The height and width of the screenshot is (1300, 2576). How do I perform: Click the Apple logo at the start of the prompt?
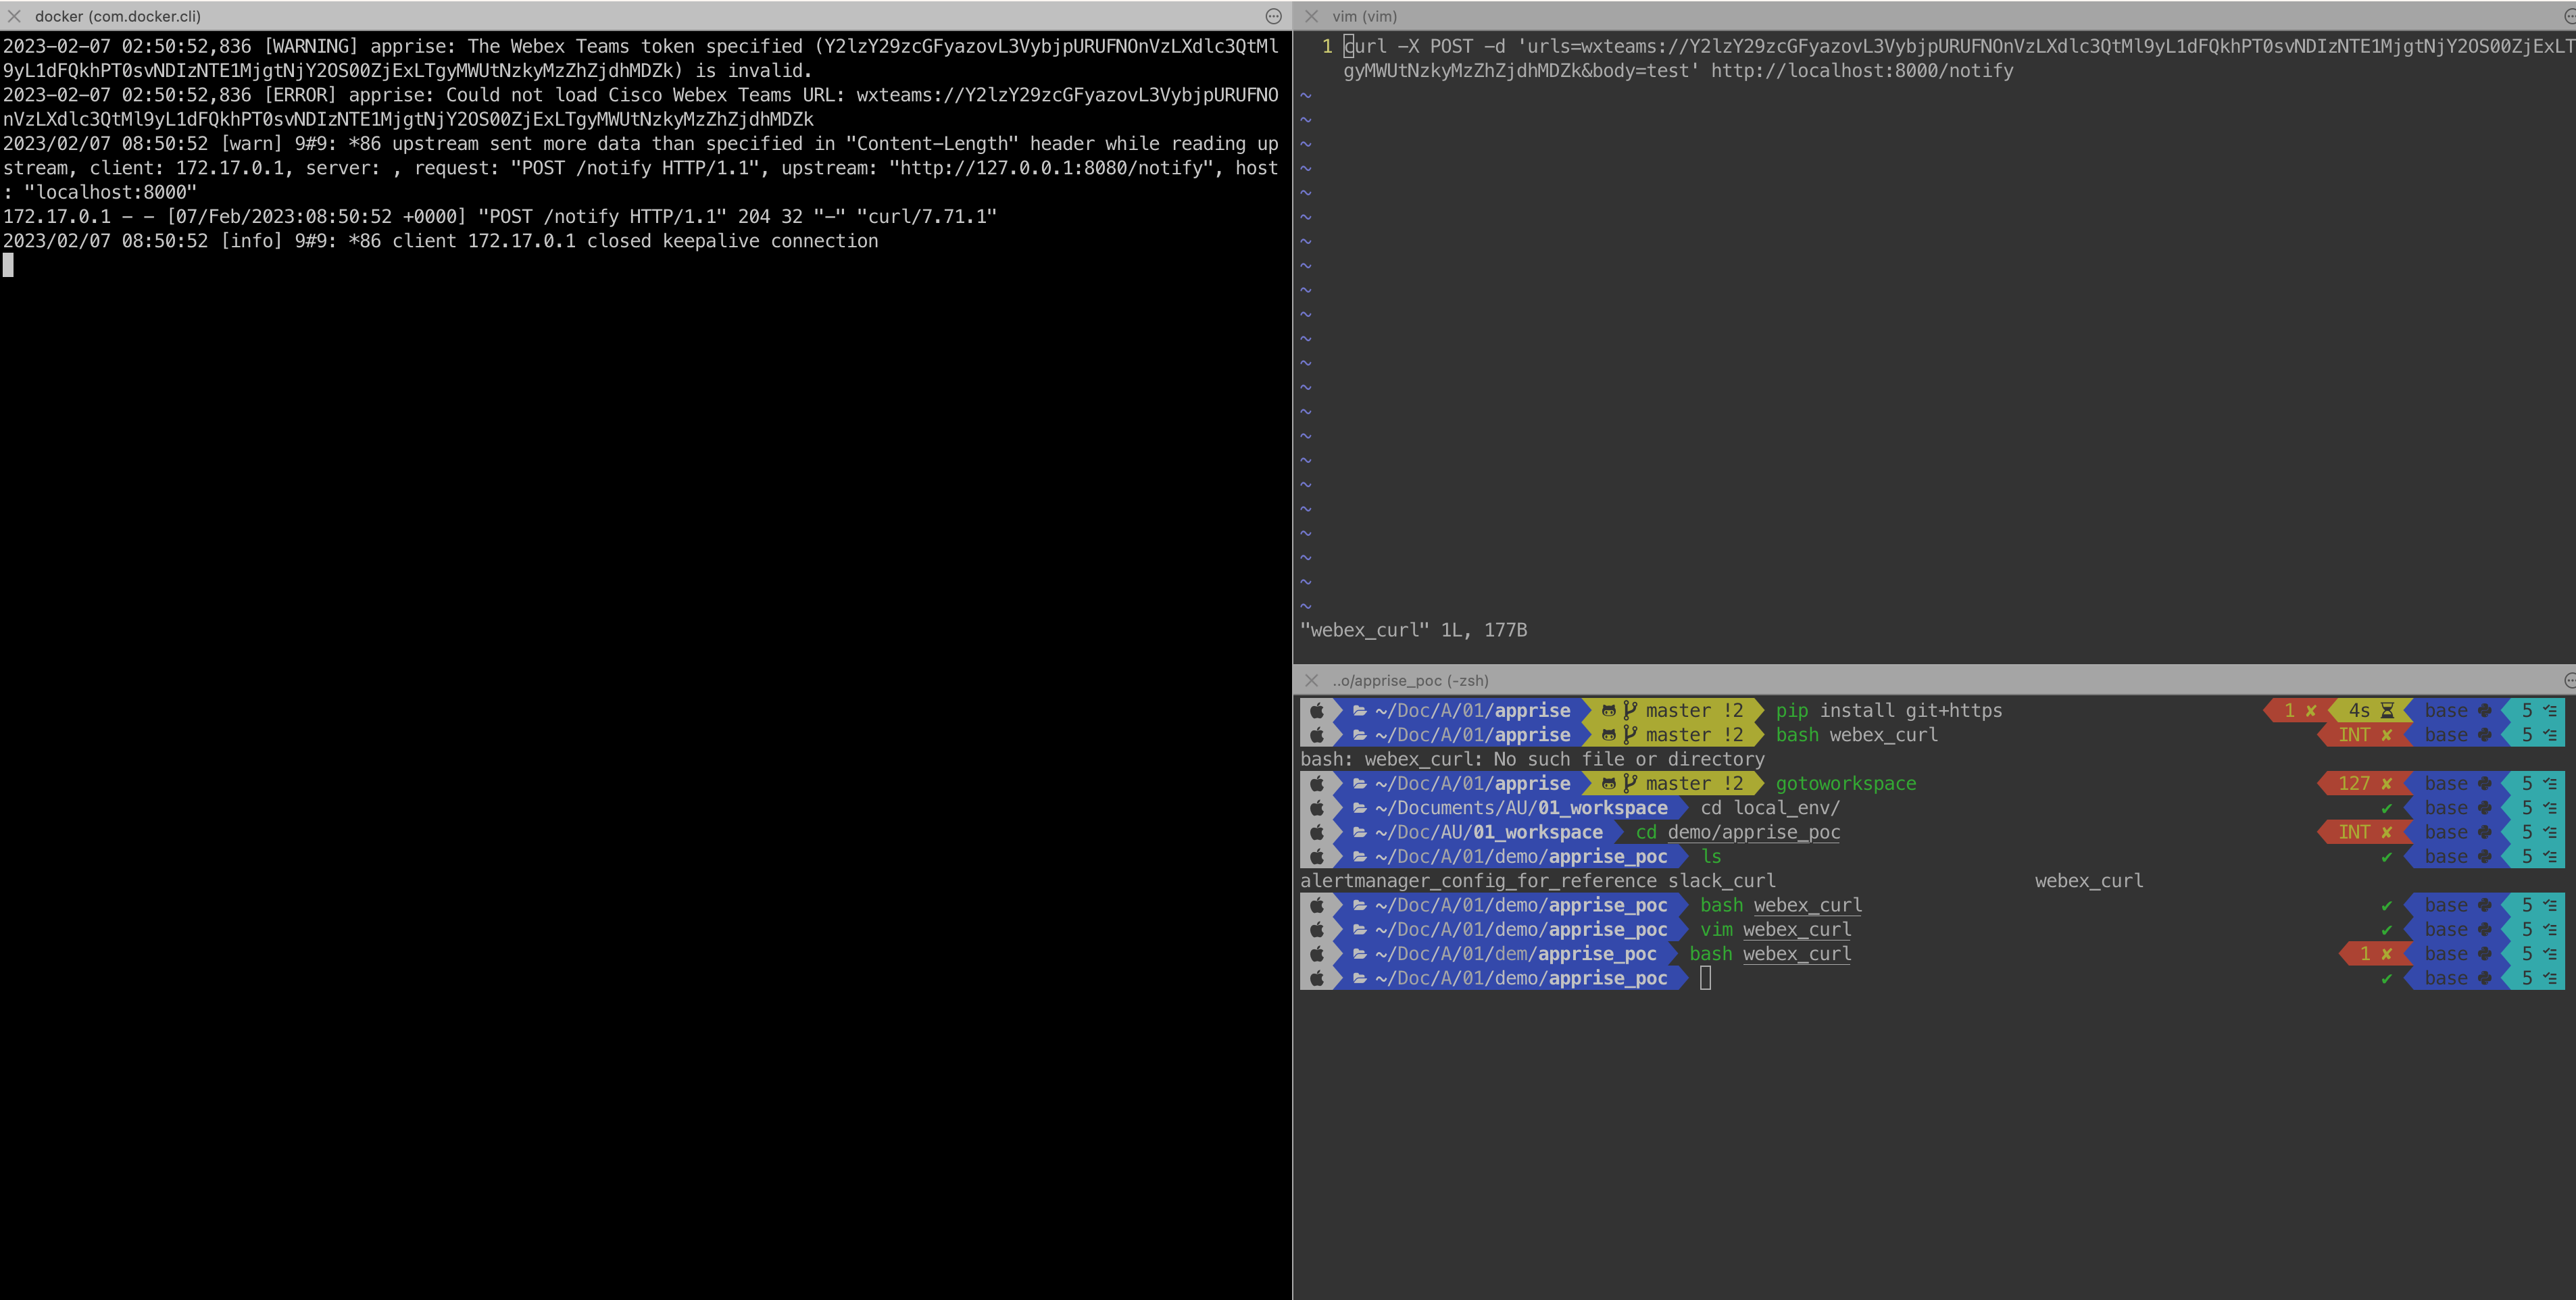(1318, 710)
